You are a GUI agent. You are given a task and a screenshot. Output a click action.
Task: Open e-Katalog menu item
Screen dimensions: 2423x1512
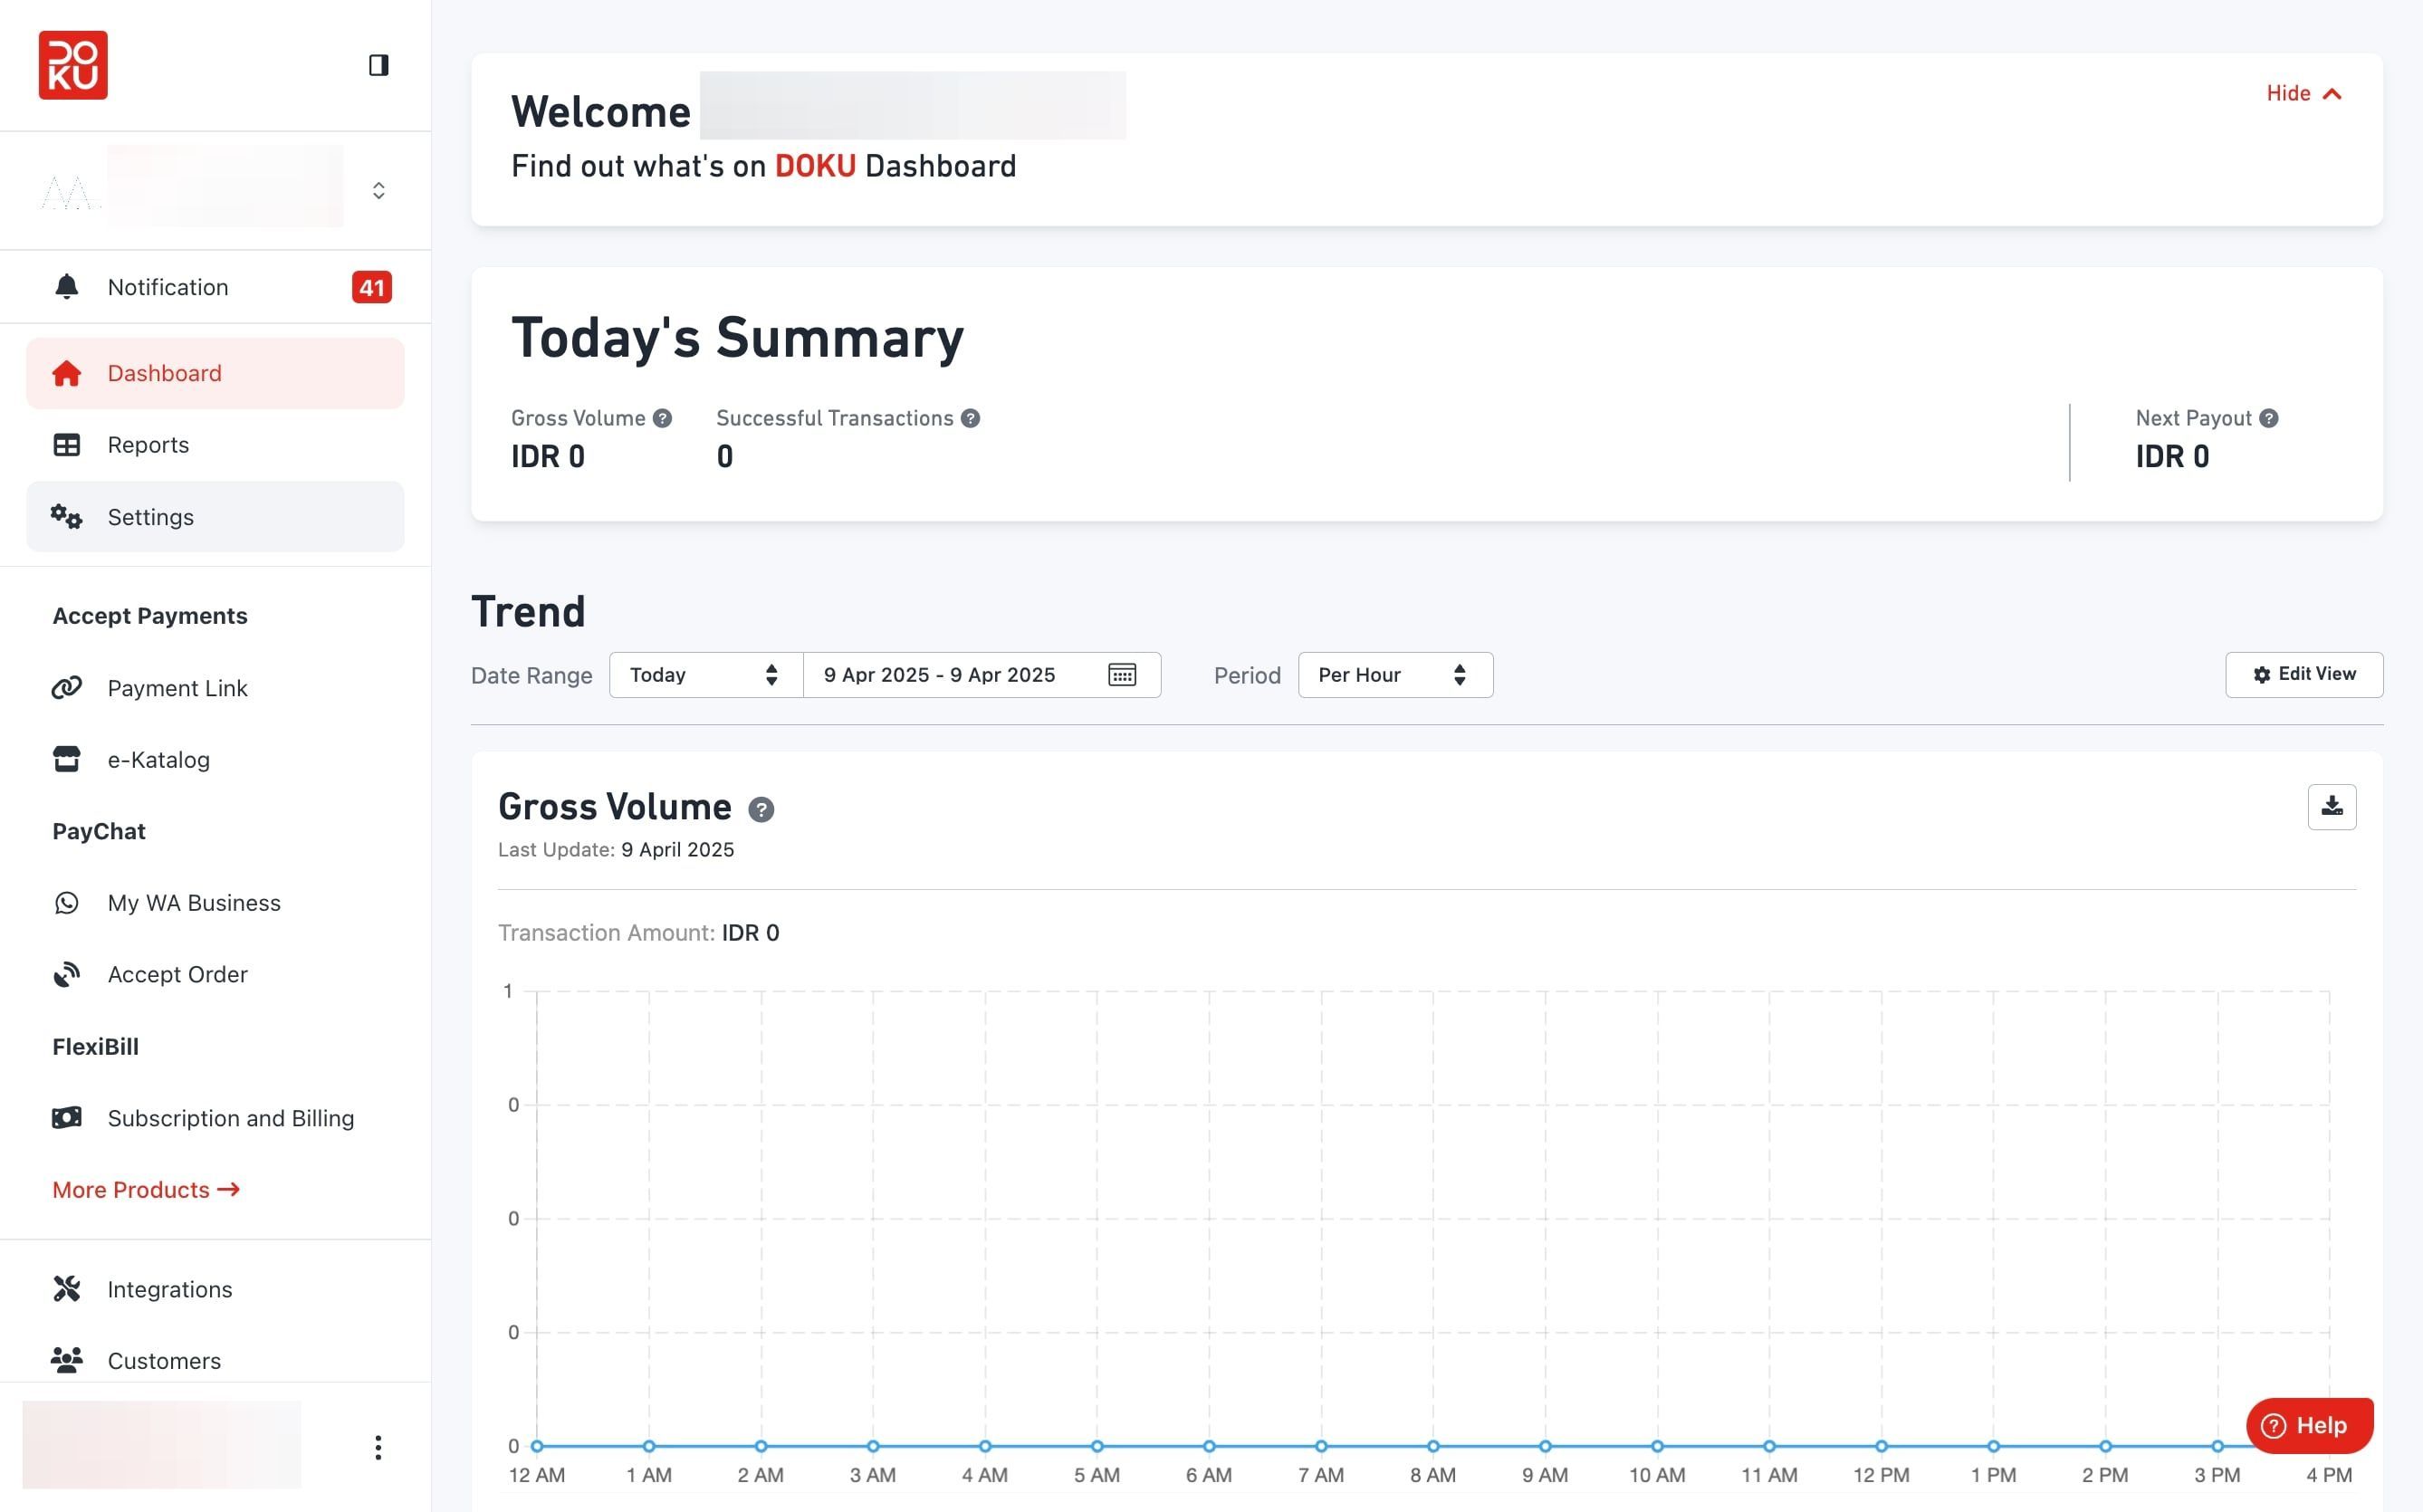215,760
